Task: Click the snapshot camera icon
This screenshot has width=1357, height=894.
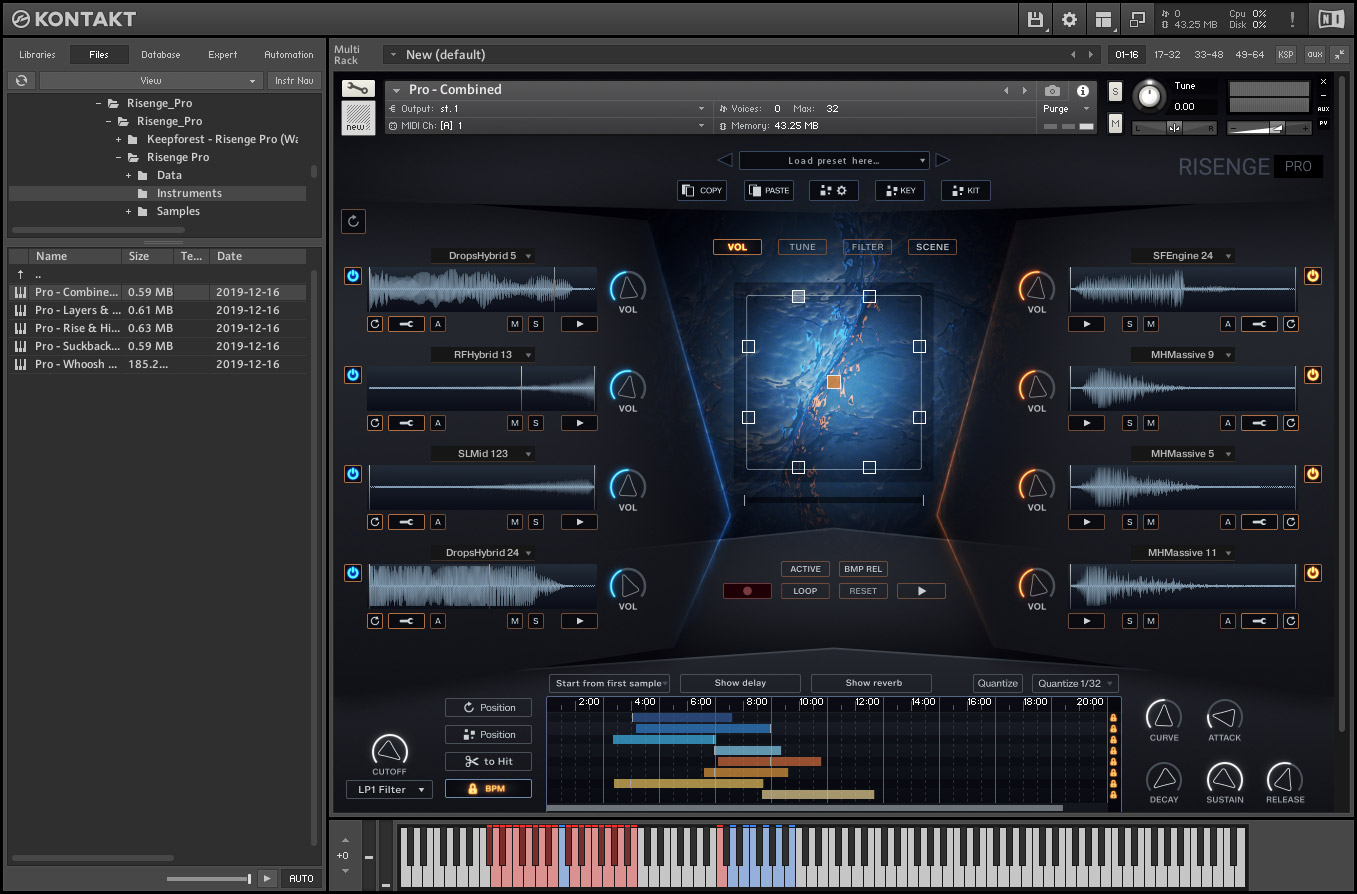Action: tap(1052, 90)
